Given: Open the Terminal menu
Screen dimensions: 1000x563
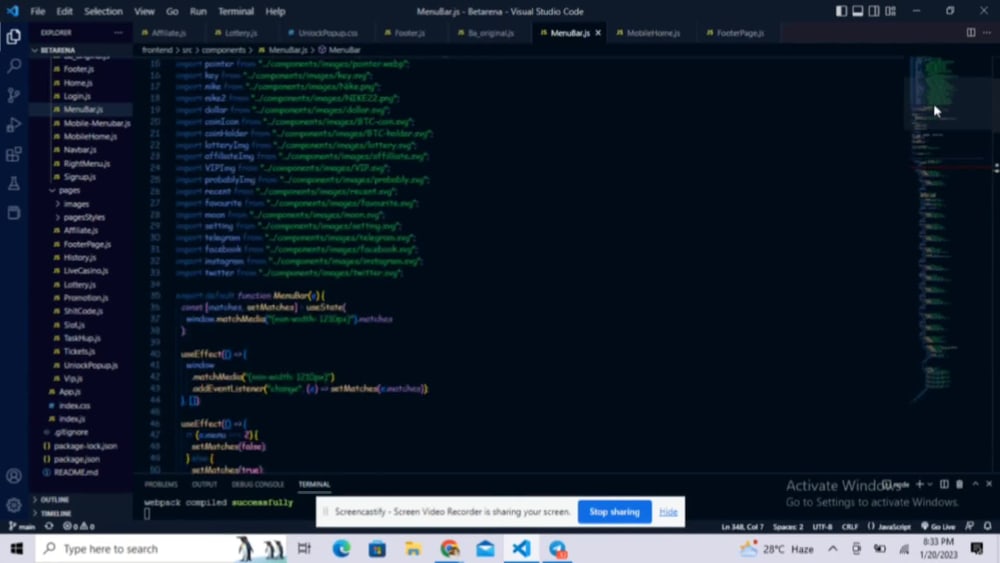Looking at the screenshot, I should pos(236,11).
